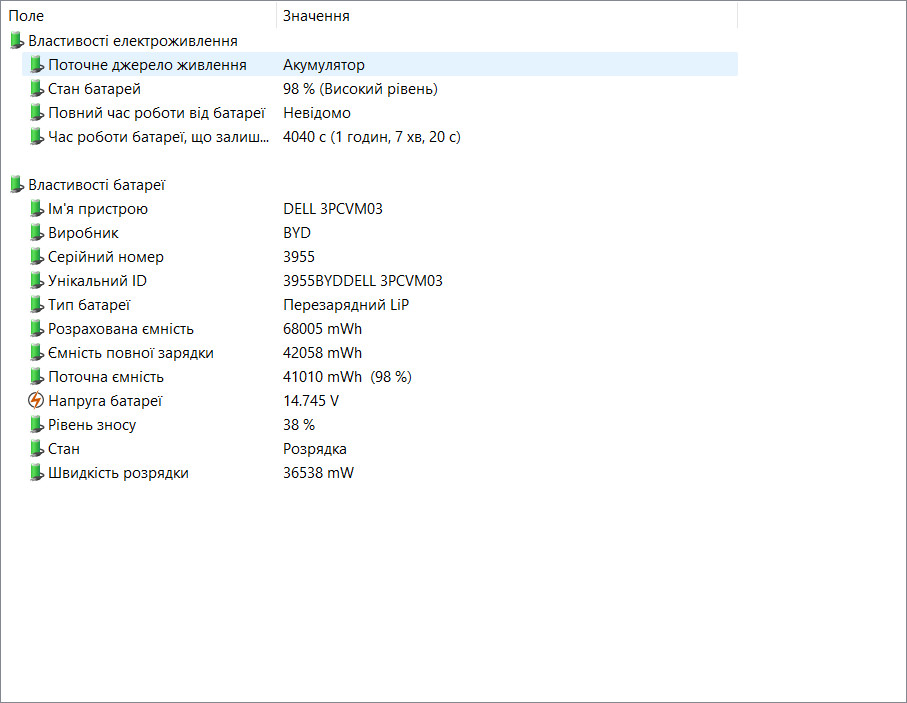907x703 pixels.
Task: Click the value Невідомо
Action: (x=316, y=113)
